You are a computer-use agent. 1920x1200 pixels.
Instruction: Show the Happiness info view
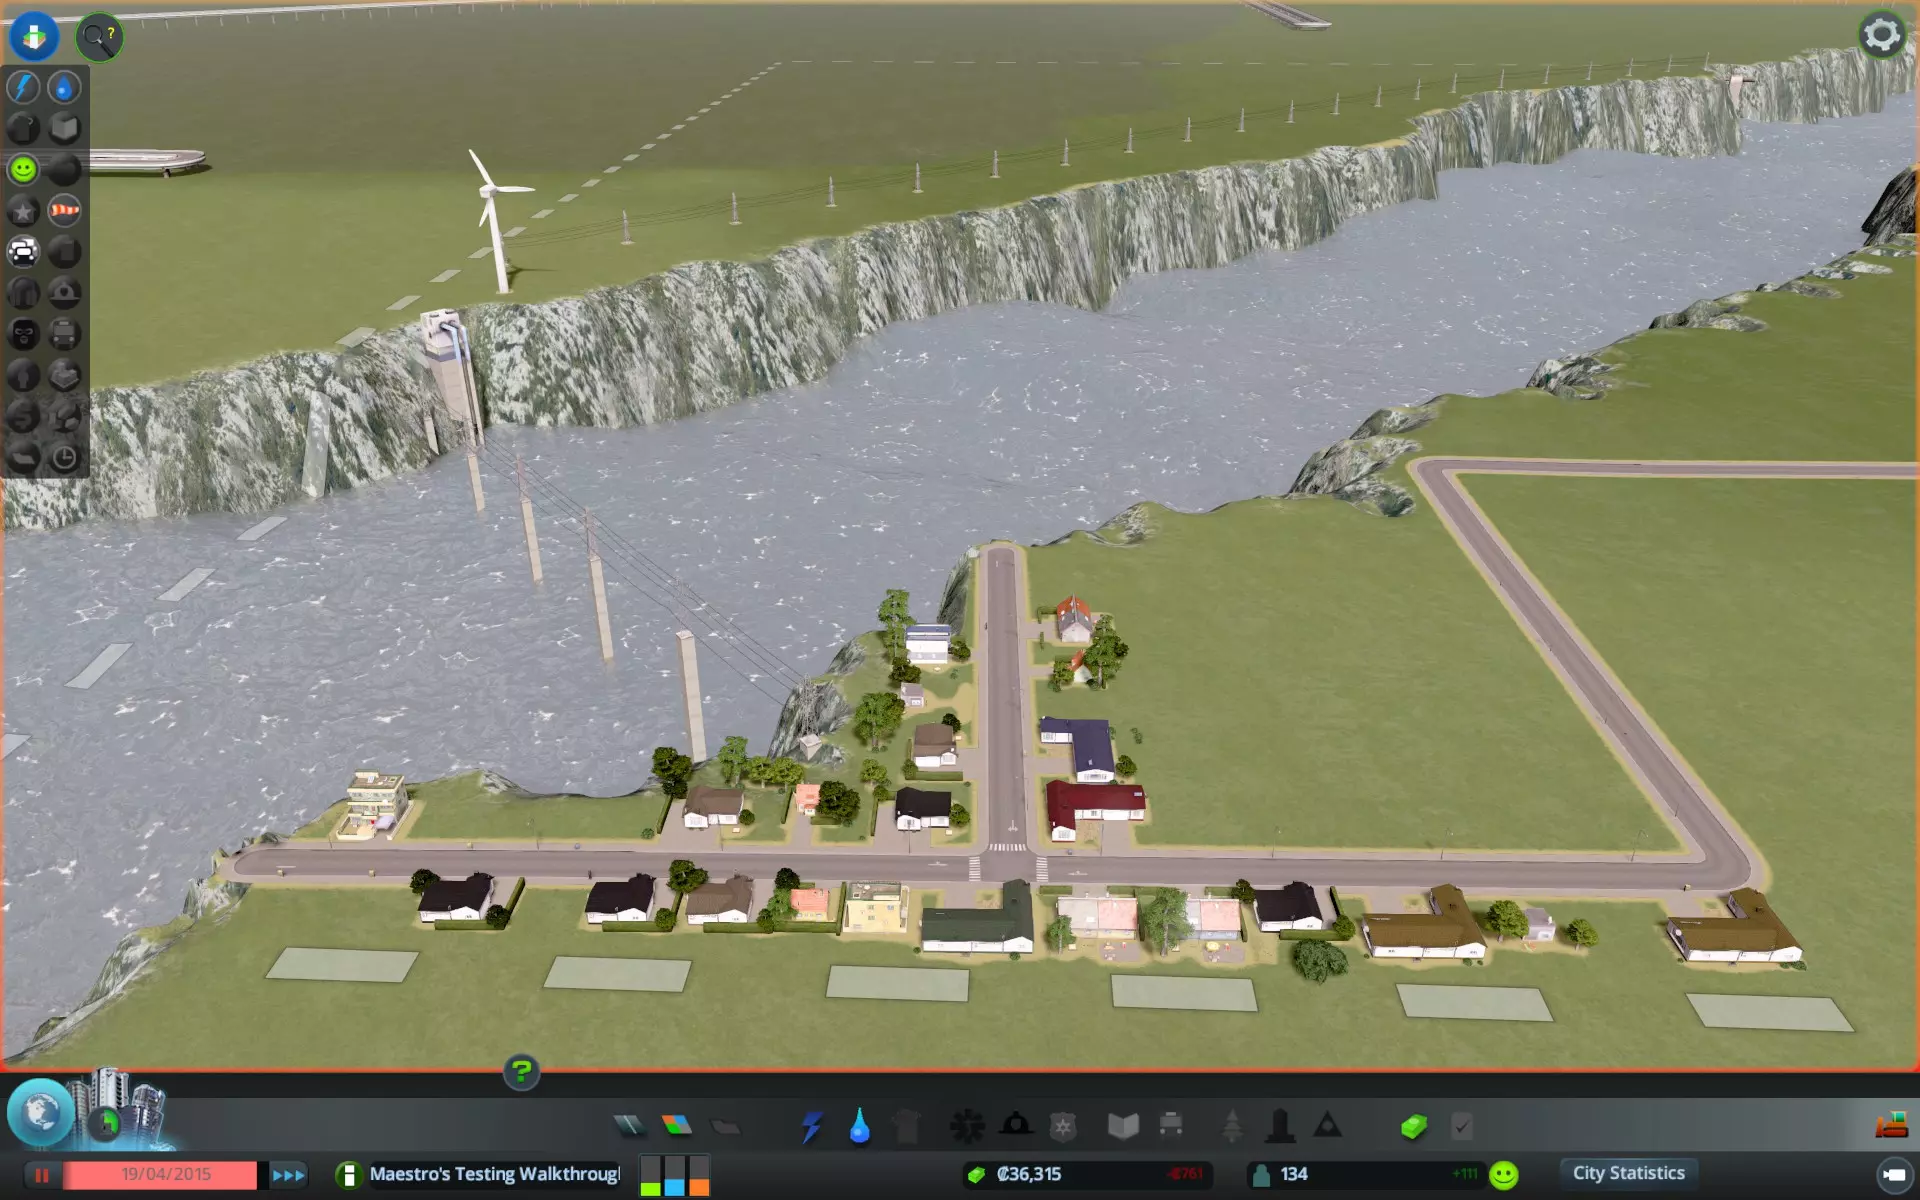(x=23, y=169)
